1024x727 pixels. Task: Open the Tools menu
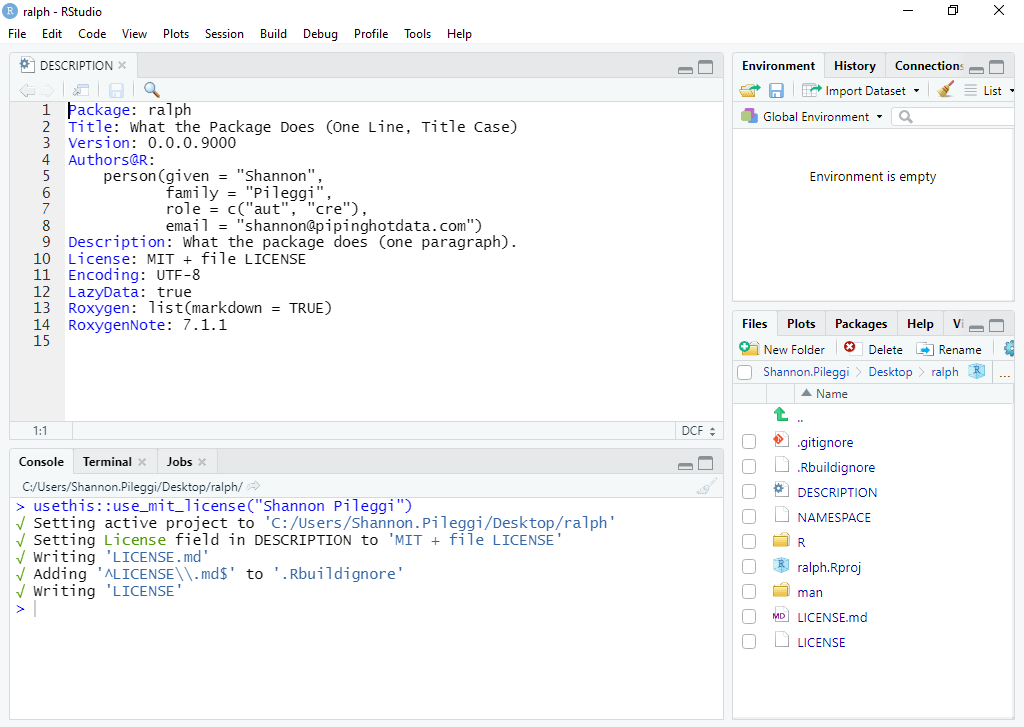[417, 34]
